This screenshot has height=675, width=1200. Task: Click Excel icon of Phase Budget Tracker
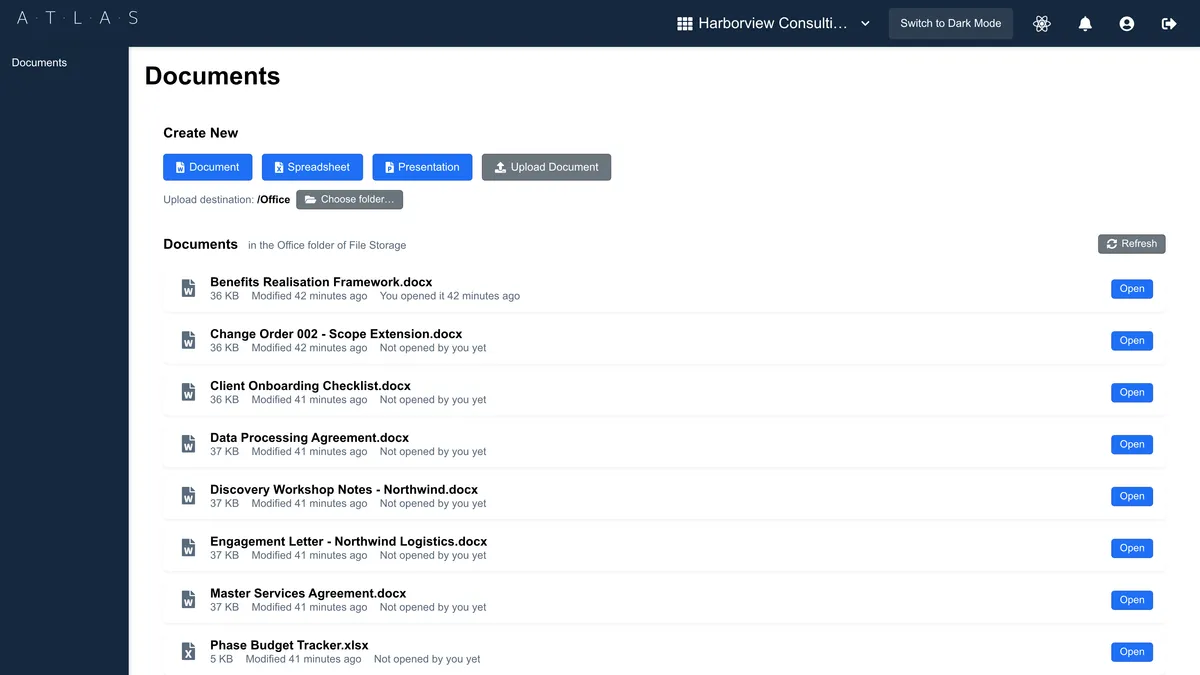(x=188, y=652)
